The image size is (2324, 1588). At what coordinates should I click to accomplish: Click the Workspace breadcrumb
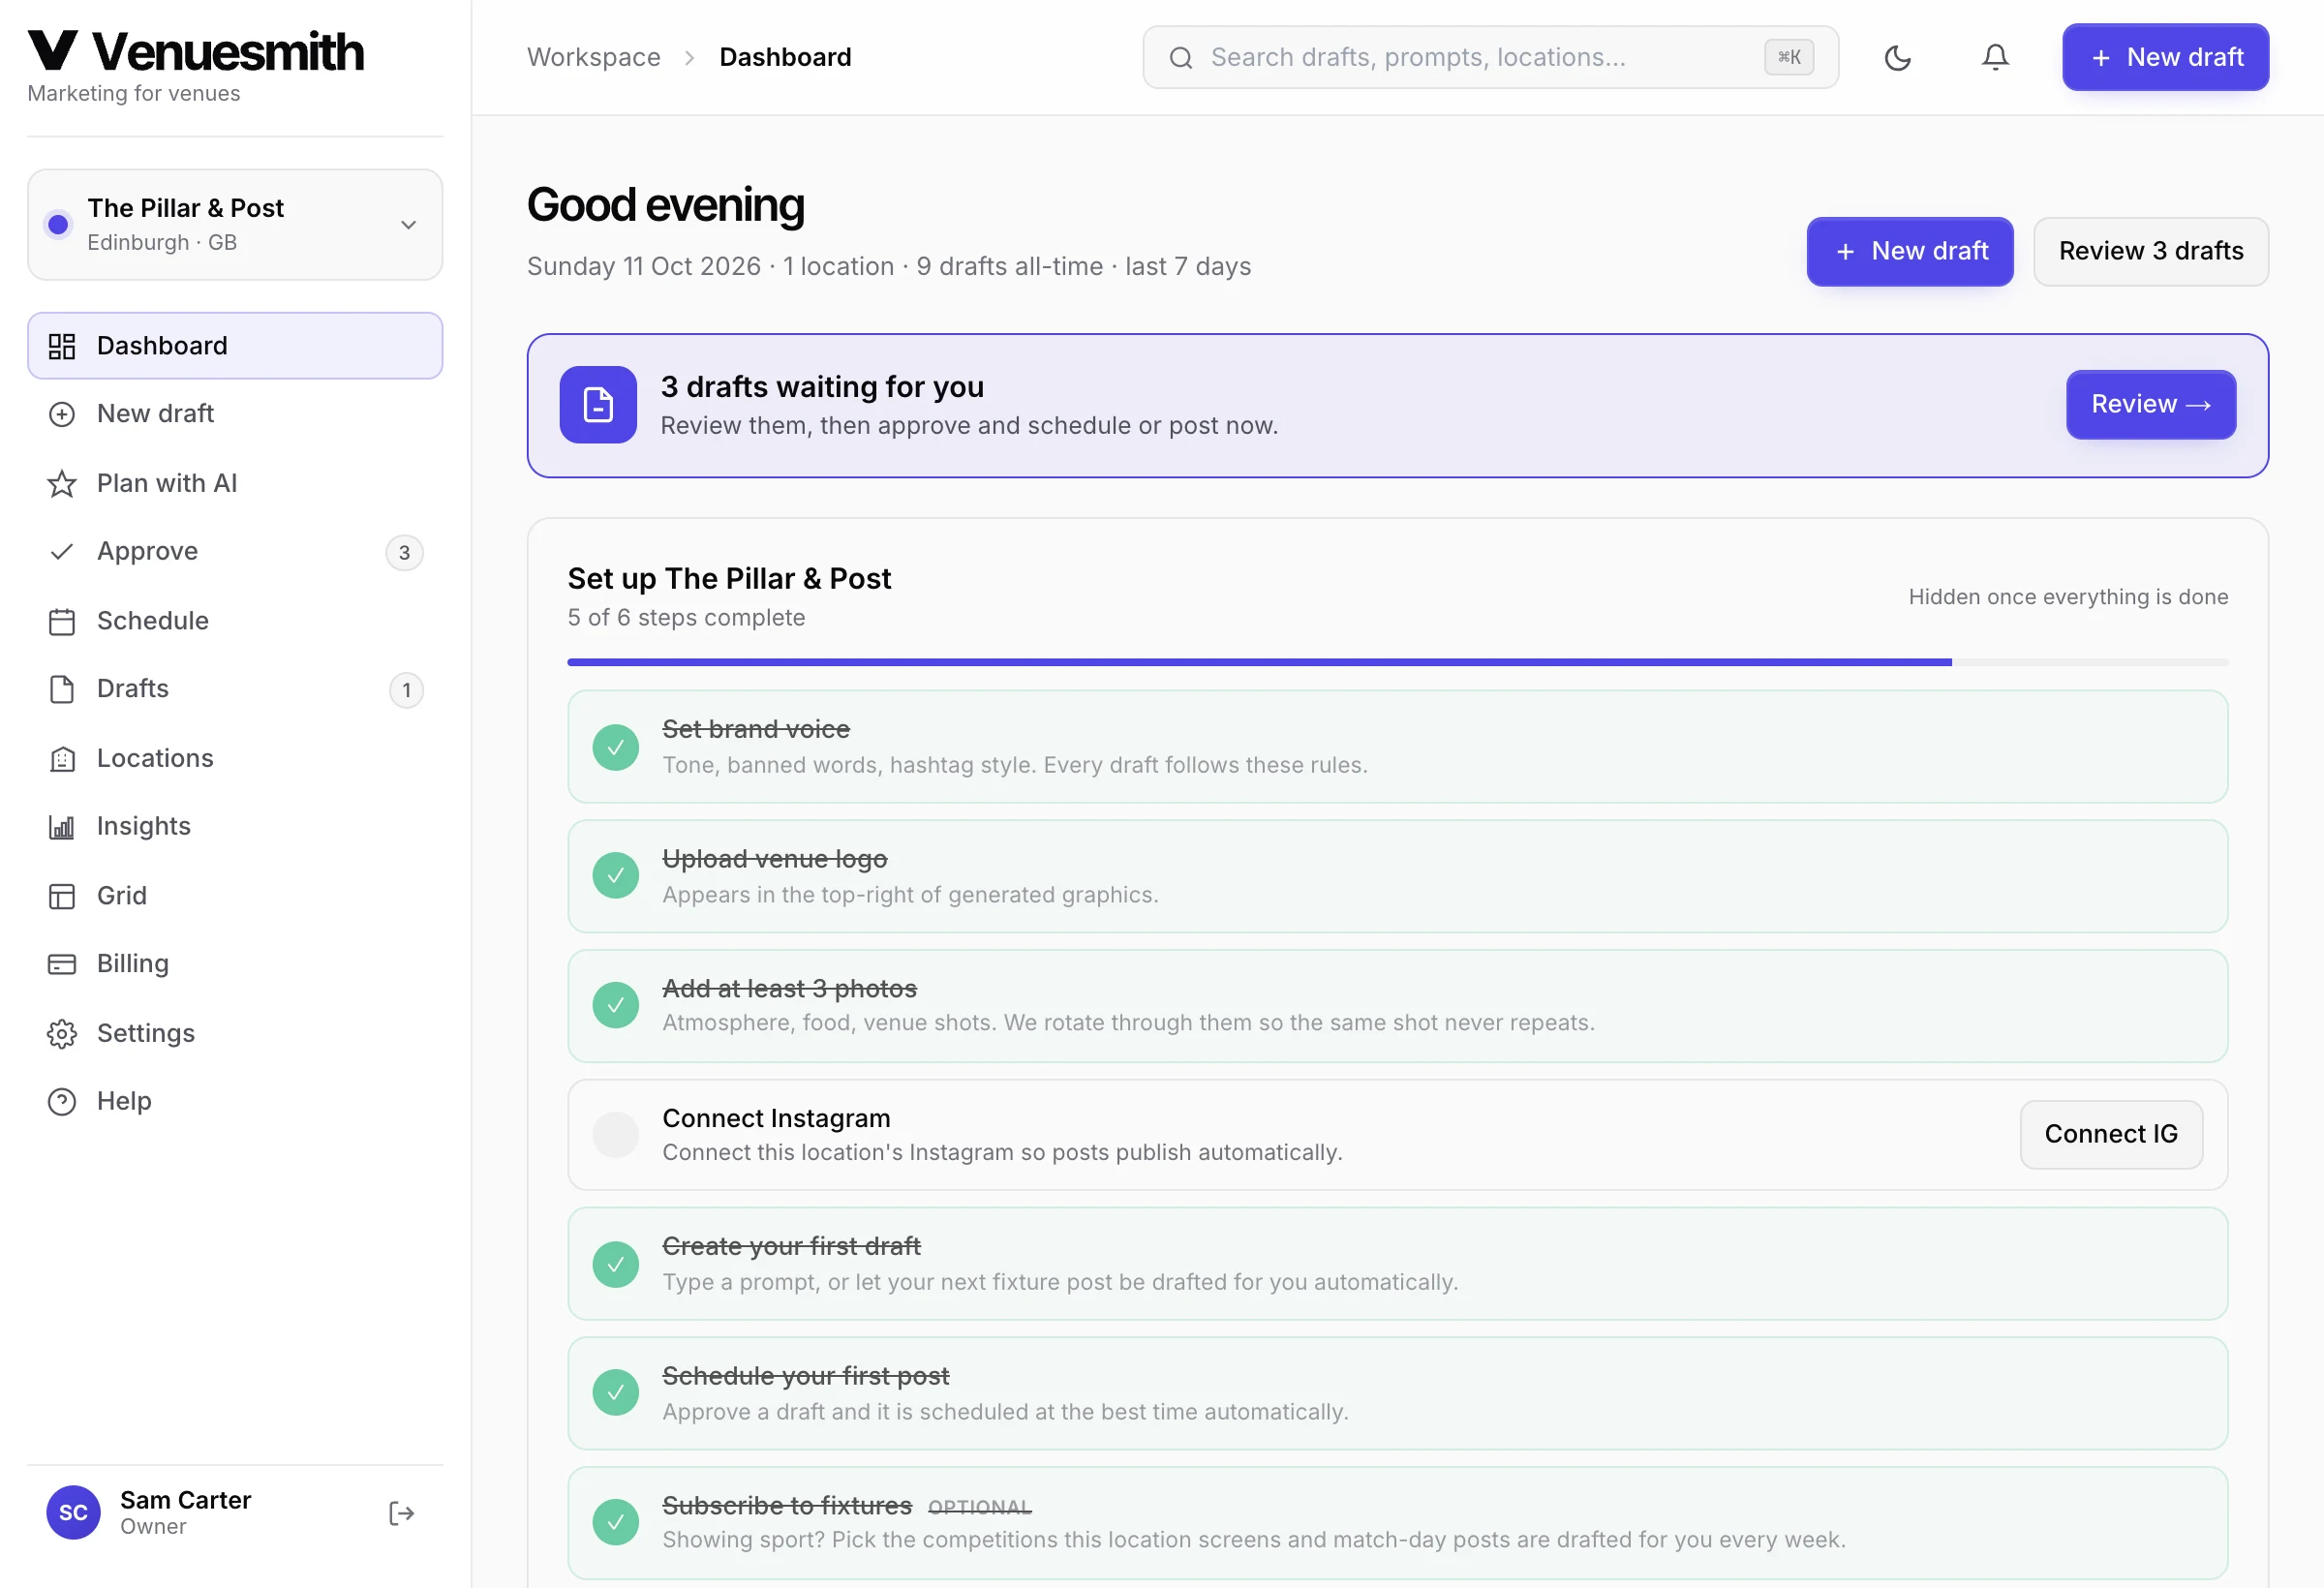(x=593, y=57)
